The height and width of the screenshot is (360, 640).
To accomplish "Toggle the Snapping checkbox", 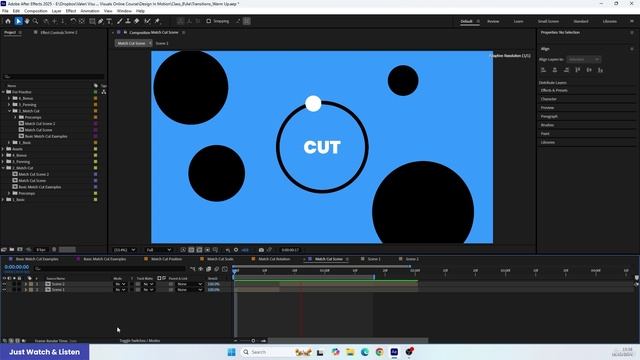I will 209,21.
